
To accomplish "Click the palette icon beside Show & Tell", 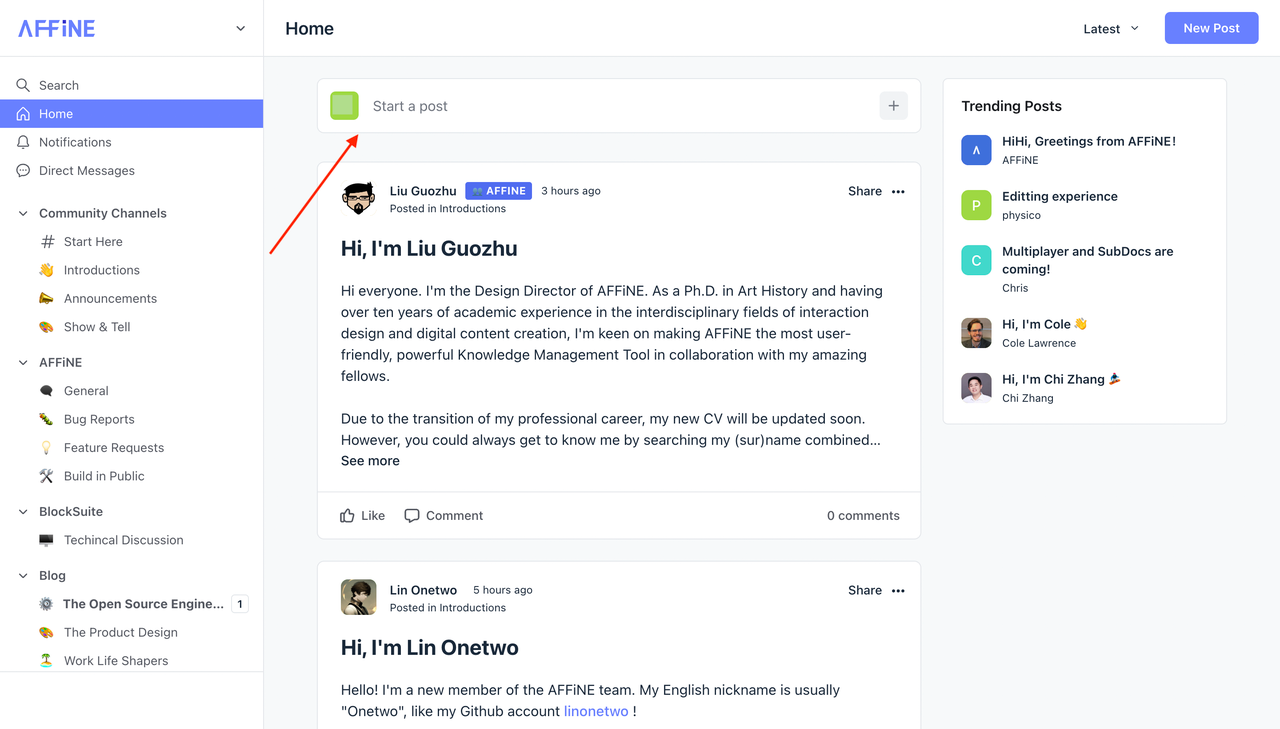I will 46,327.
